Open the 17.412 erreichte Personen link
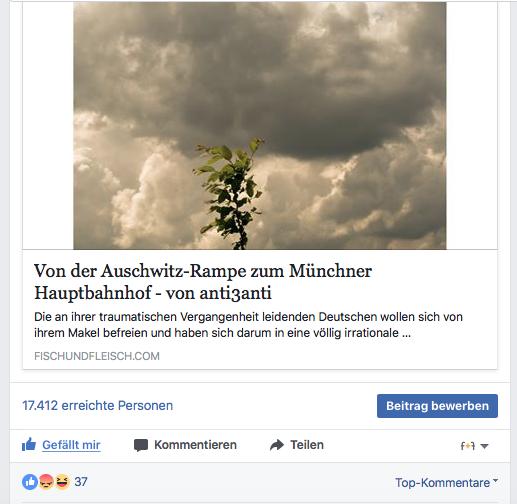This screenshot has width=517, height=504. click(x=98, y=406)
